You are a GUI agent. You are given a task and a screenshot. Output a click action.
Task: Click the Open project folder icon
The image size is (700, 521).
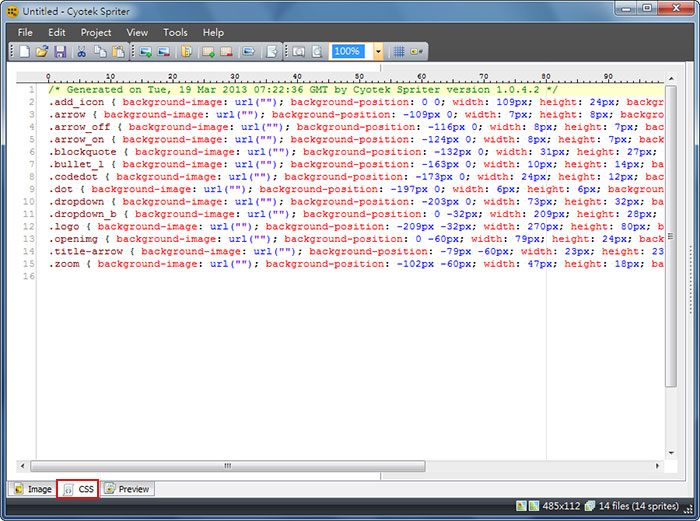pyautogui.click(x=42, y=51)
